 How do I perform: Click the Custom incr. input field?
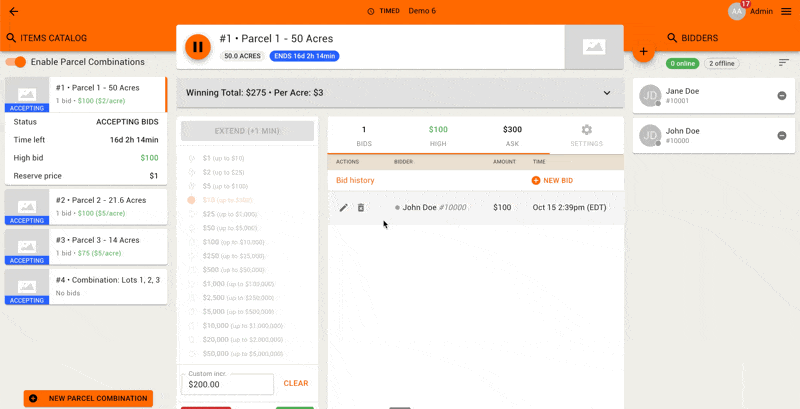227,384
